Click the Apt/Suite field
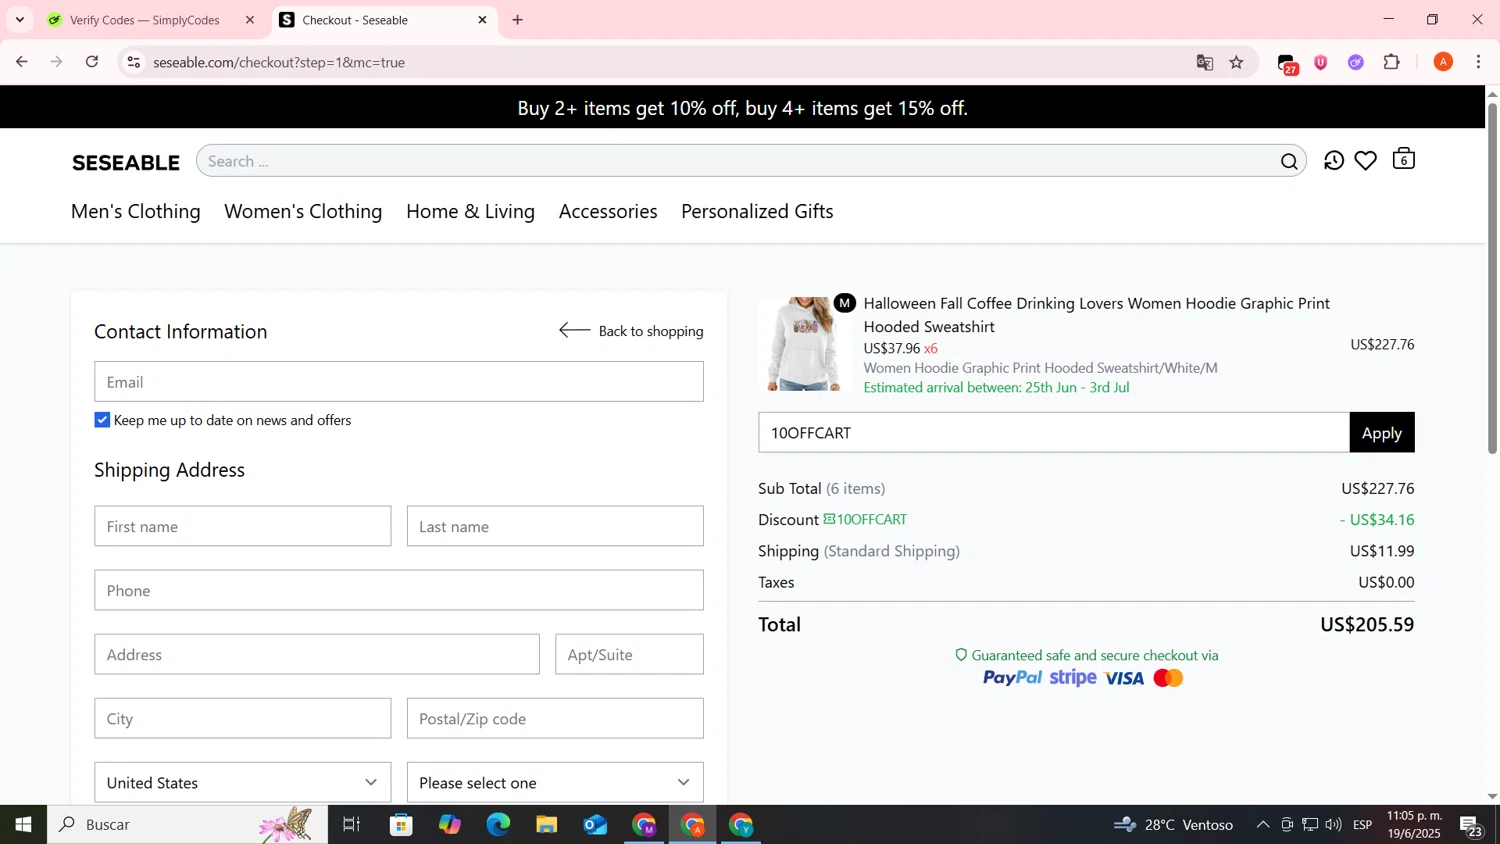 point(629,654)
